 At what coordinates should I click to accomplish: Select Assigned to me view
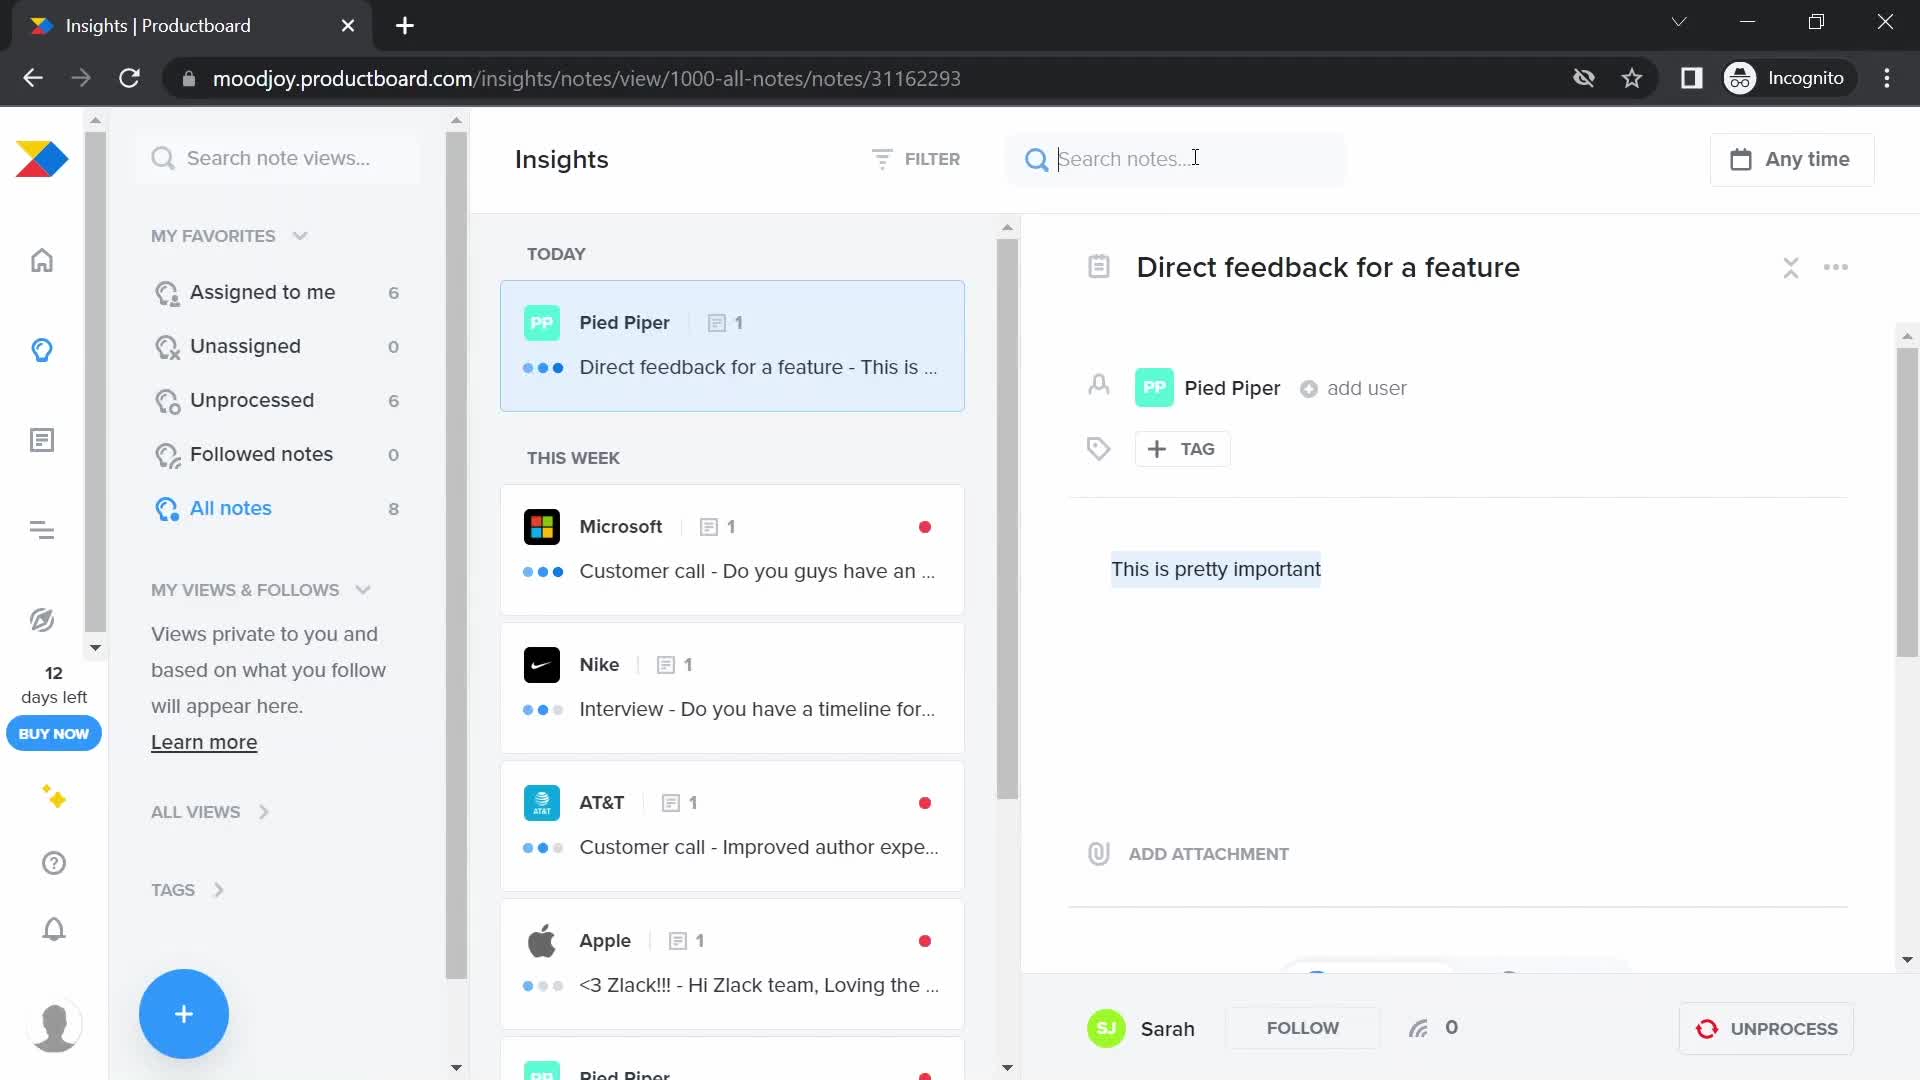(x=277, y=292)
